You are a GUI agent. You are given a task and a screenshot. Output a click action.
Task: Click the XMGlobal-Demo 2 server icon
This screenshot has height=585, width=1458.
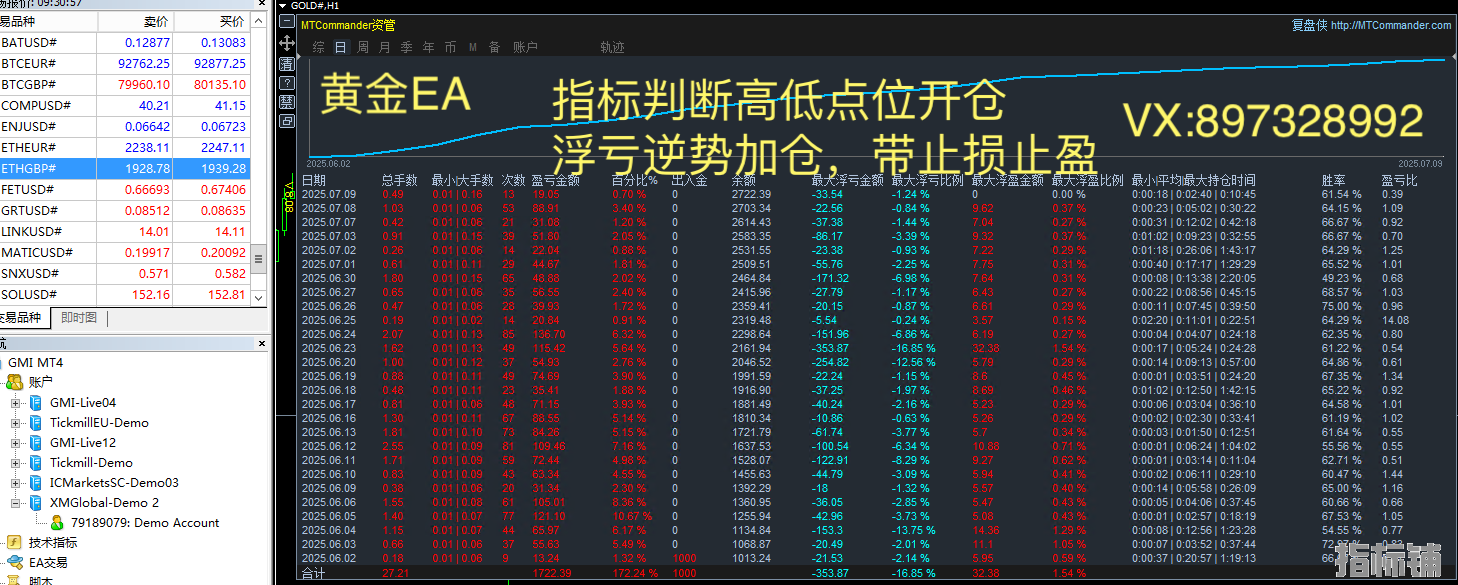click(x=35, y=502)
